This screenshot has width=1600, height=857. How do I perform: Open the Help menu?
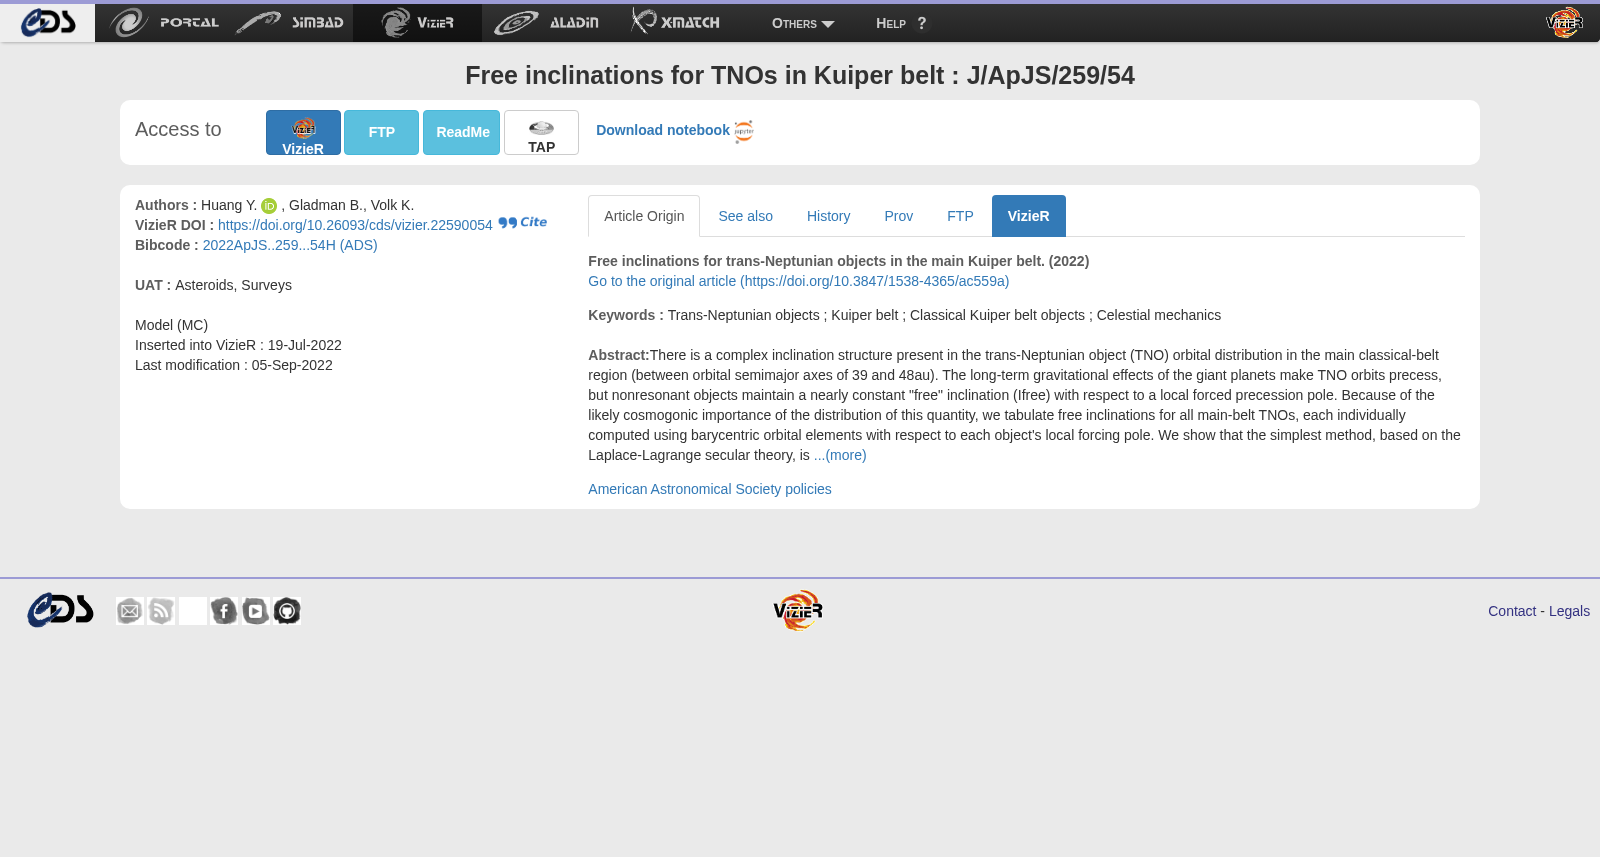(x=901, y=23)
